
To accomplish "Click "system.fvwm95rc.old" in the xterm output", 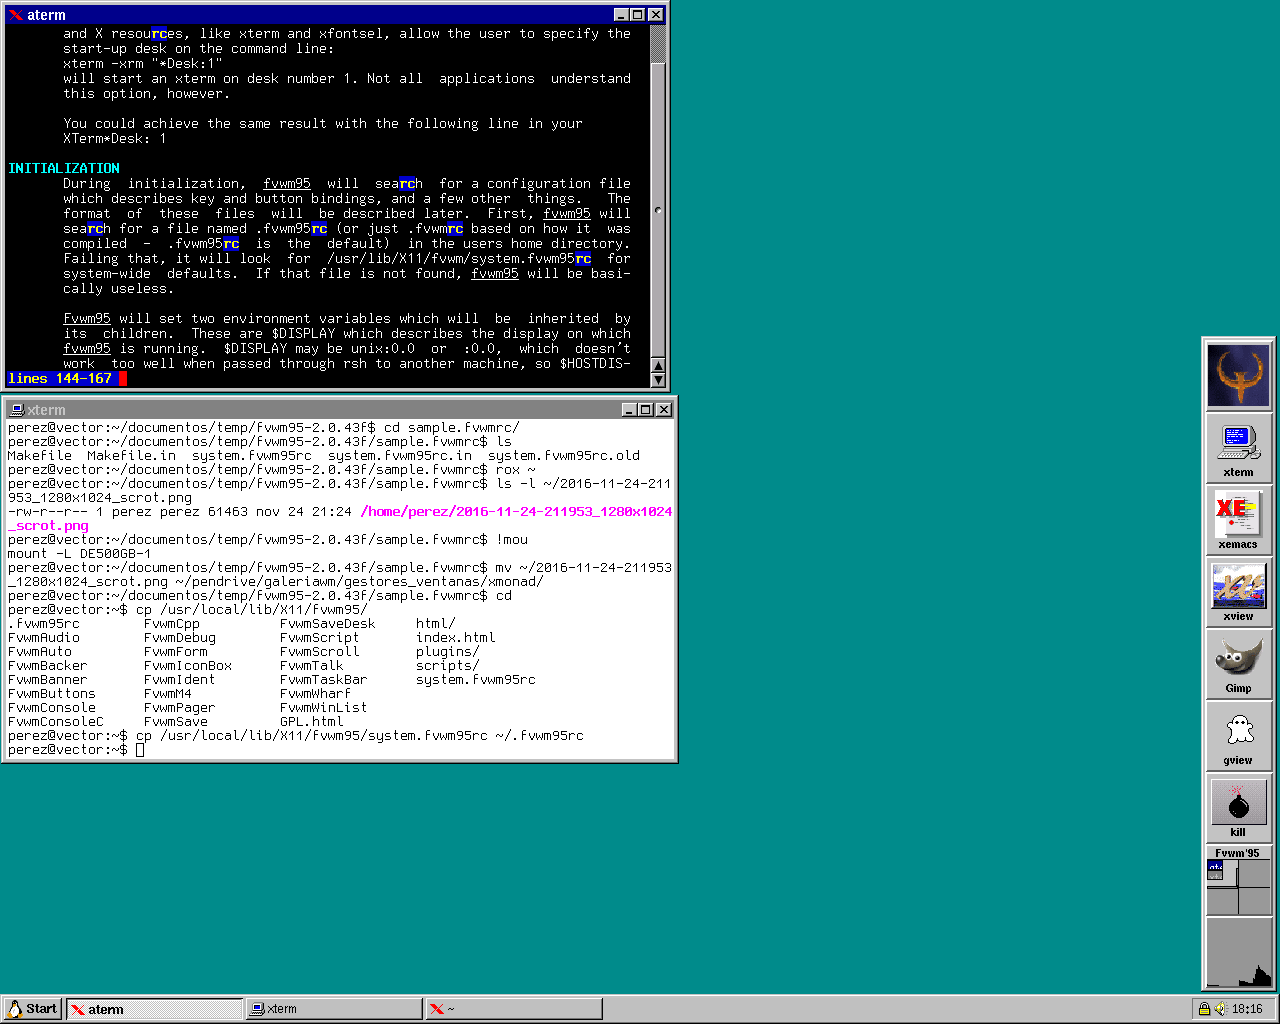I will pyautogui.click(x=564, y=456).
